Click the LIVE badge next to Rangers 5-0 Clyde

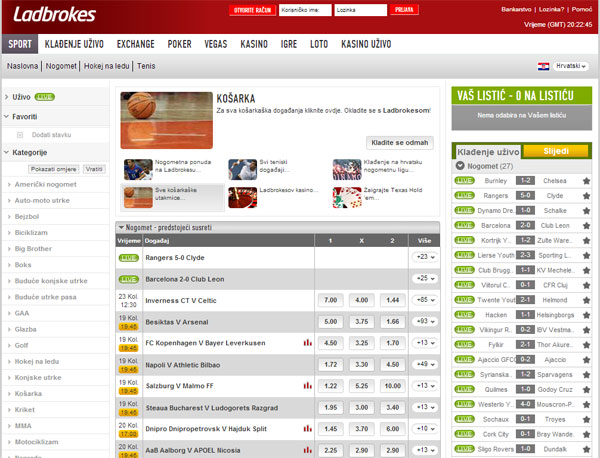(129, 257)
